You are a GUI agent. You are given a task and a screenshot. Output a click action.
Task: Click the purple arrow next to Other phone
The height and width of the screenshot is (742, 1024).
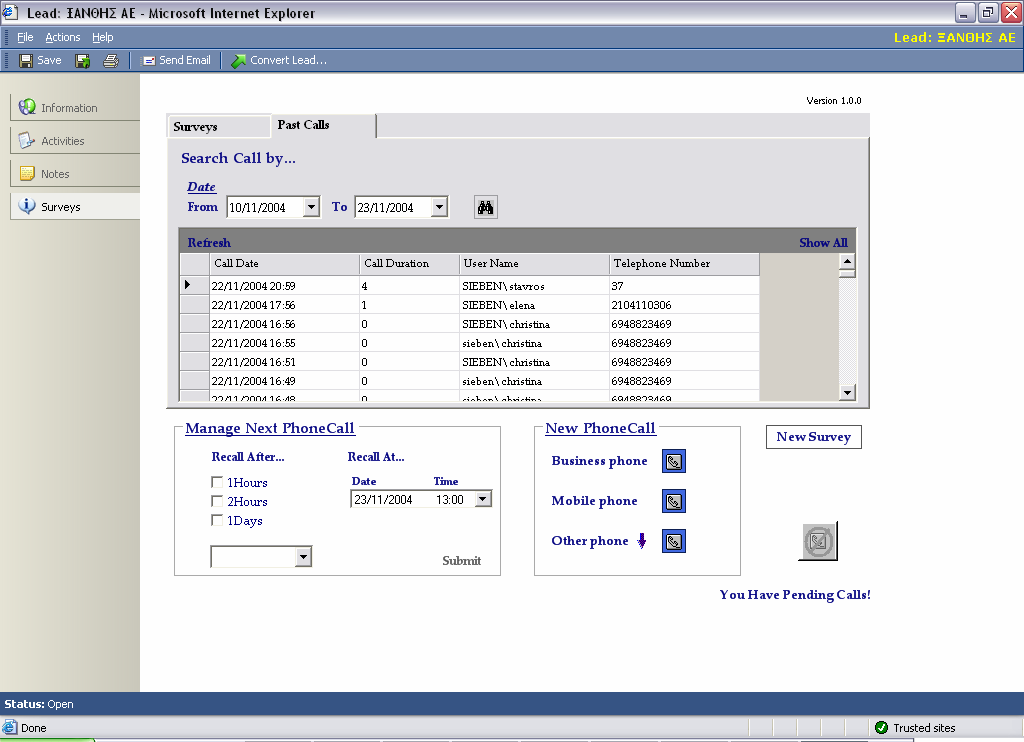pyautogui.click(x=642, y=541)
